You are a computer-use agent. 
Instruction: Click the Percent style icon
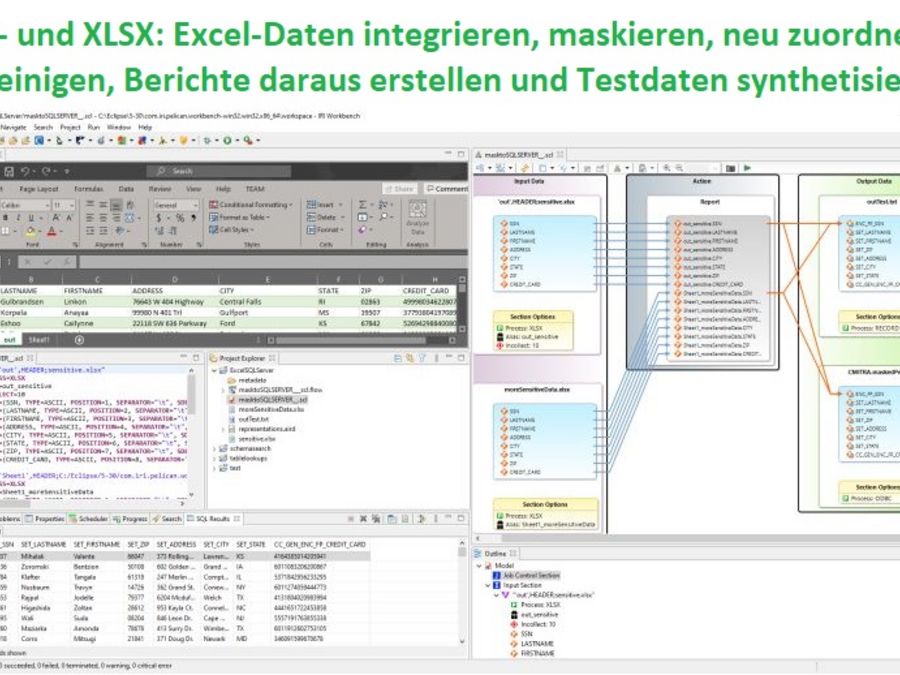click(x=180, y=218)
